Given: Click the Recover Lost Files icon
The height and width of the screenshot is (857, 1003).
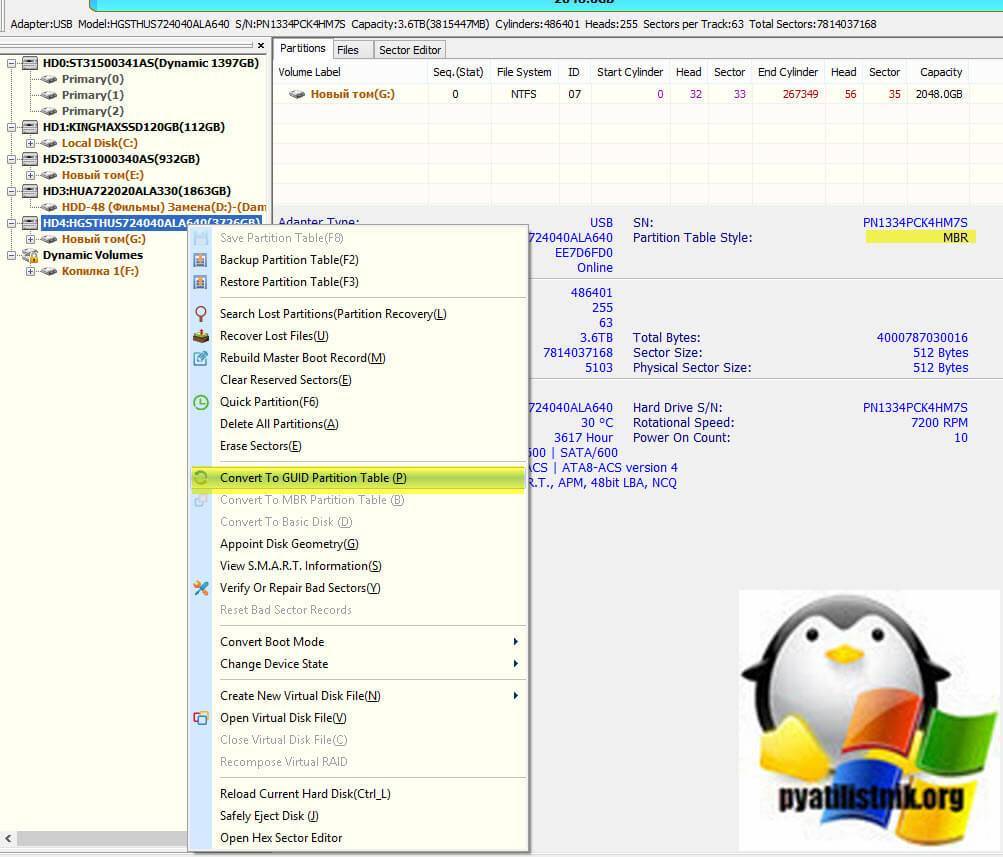Looking at the screenshot, I should [x=201, y=336].
